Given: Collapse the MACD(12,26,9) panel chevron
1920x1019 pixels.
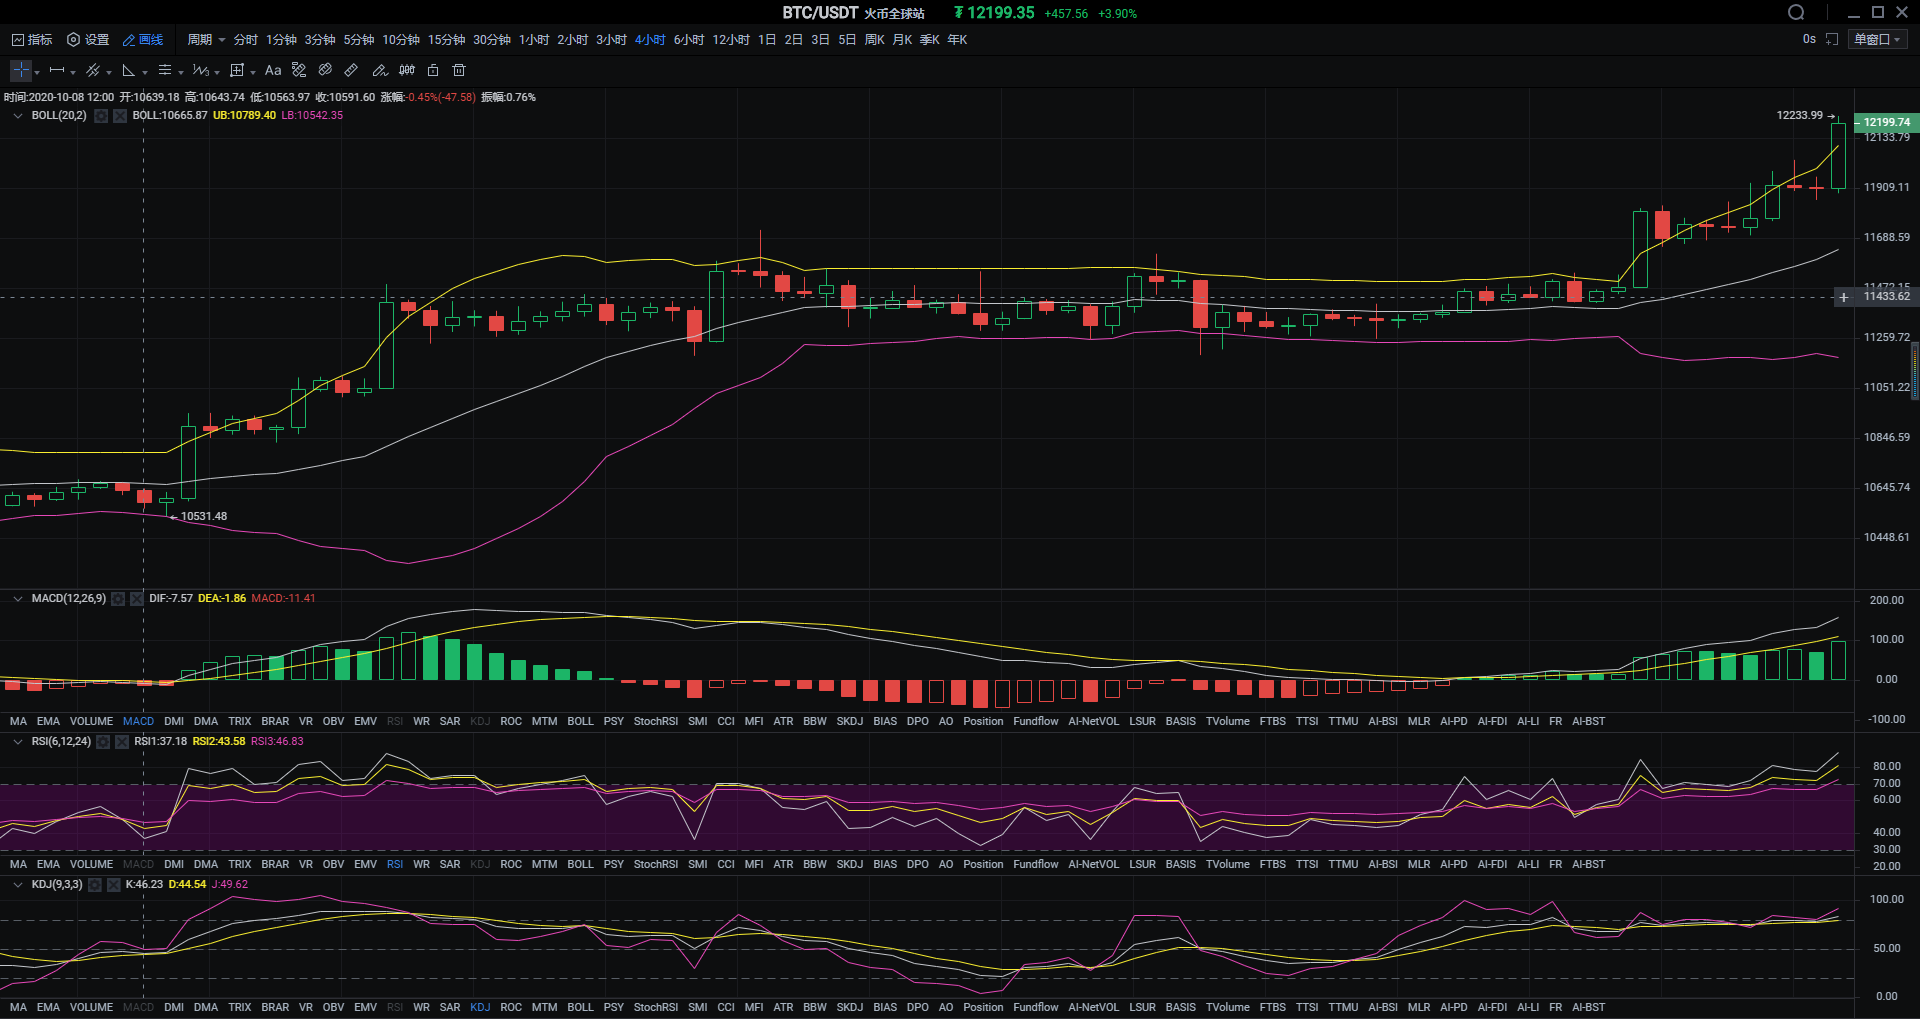Looking at the screenshot, I should (x=17, y=599).
